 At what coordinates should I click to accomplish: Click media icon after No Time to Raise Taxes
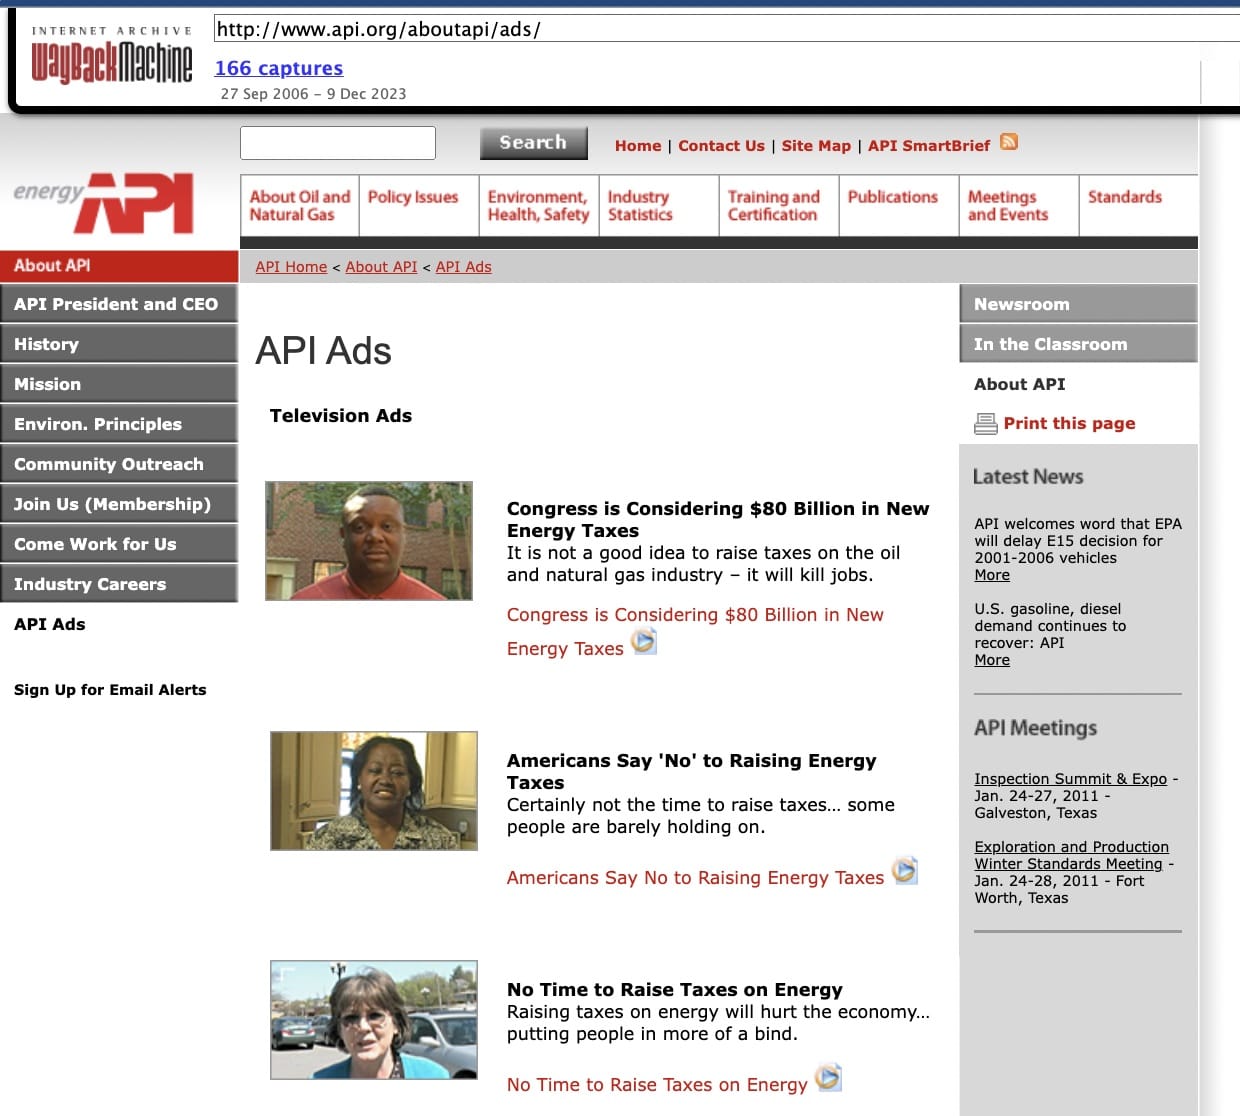pyautogui.click(x=828, y=1078)
